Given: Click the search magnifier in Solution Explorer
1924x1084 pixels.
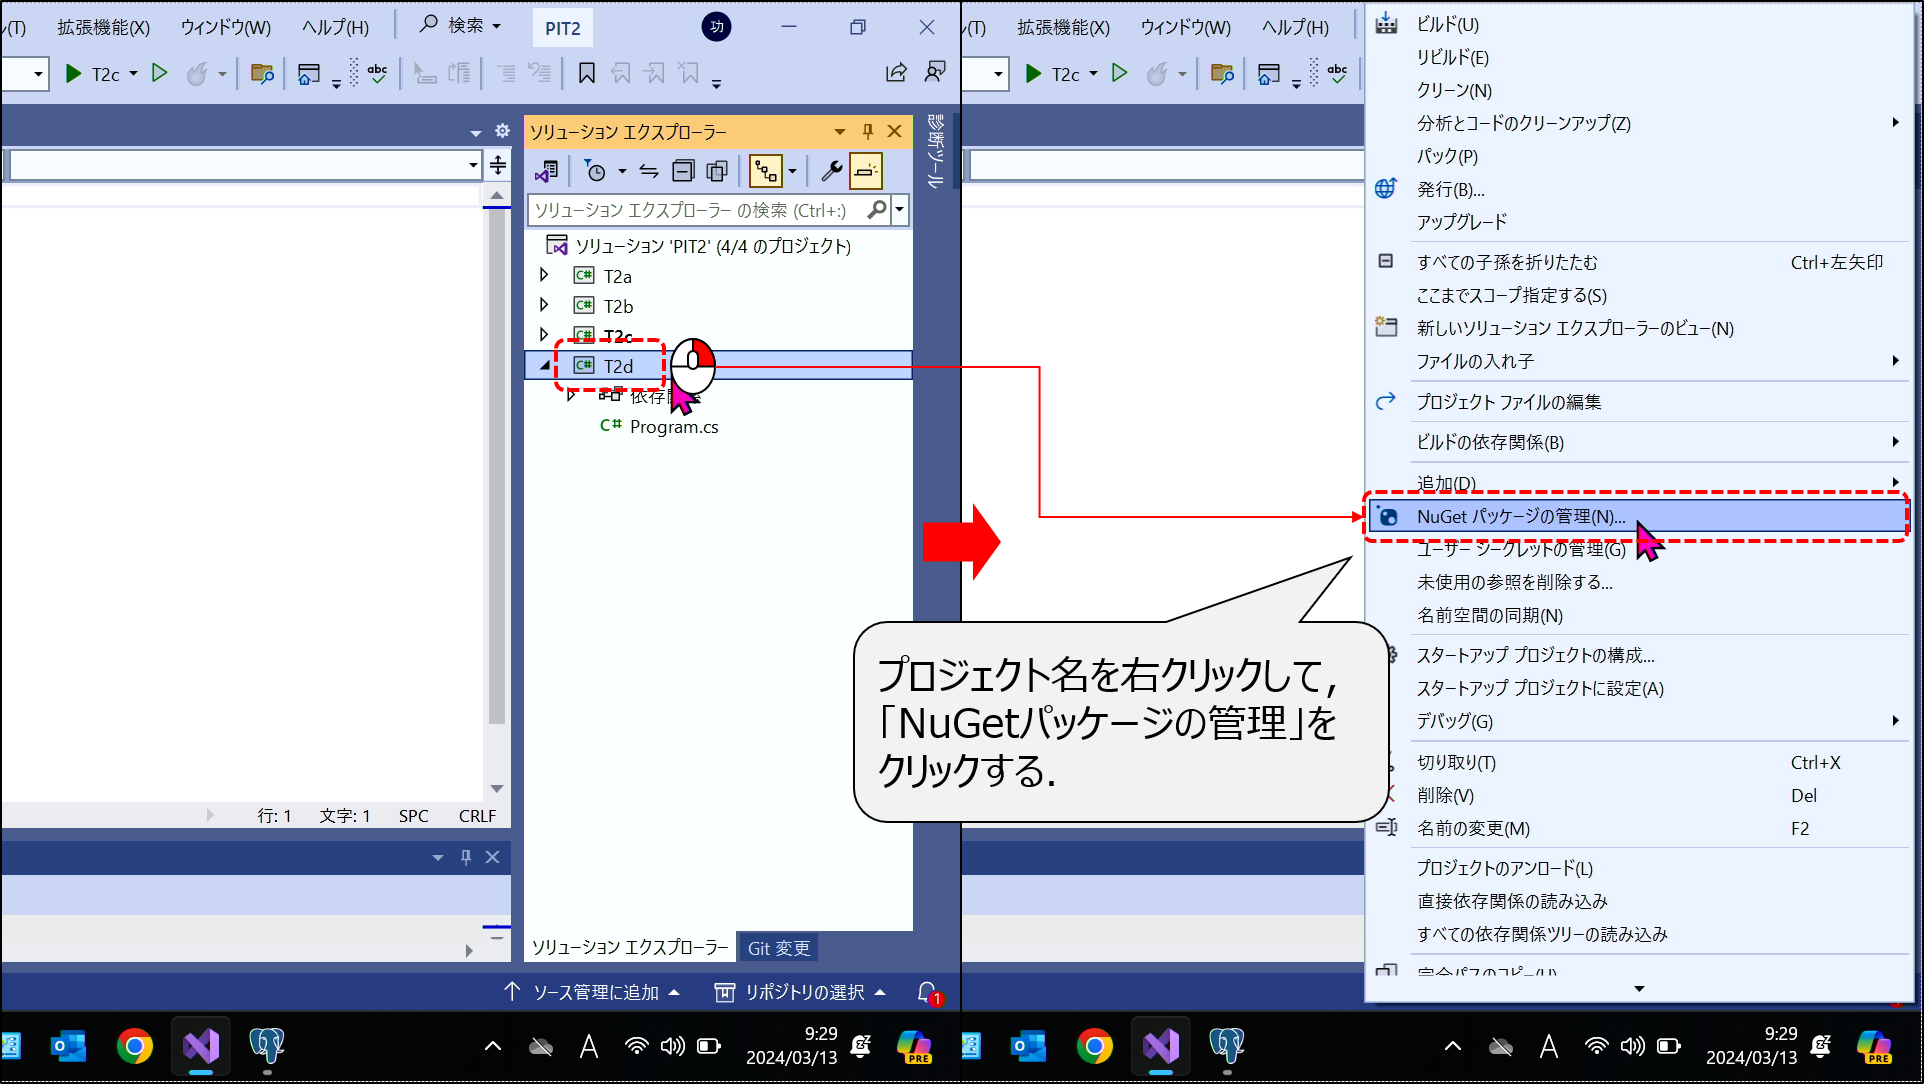Looking at the screenshot, I should (876, 210).
